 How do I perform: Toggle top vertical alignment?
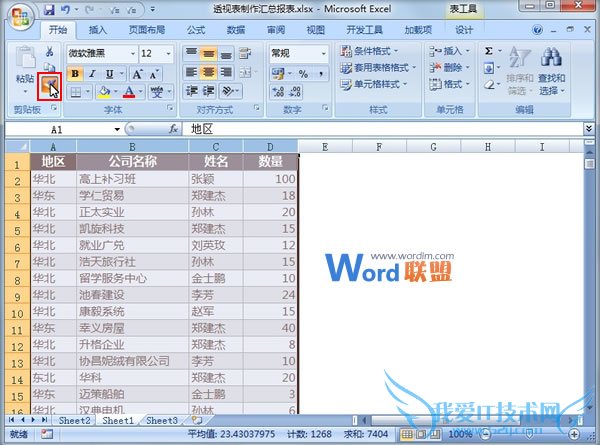(191, 54)
